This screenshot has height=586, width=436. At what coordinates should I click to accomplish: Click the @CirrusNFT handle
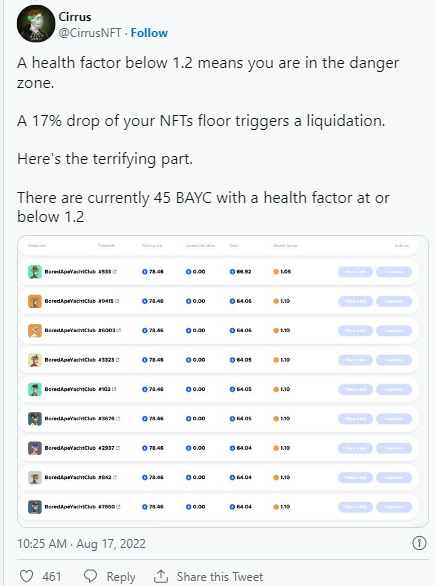tap(90, 33)
